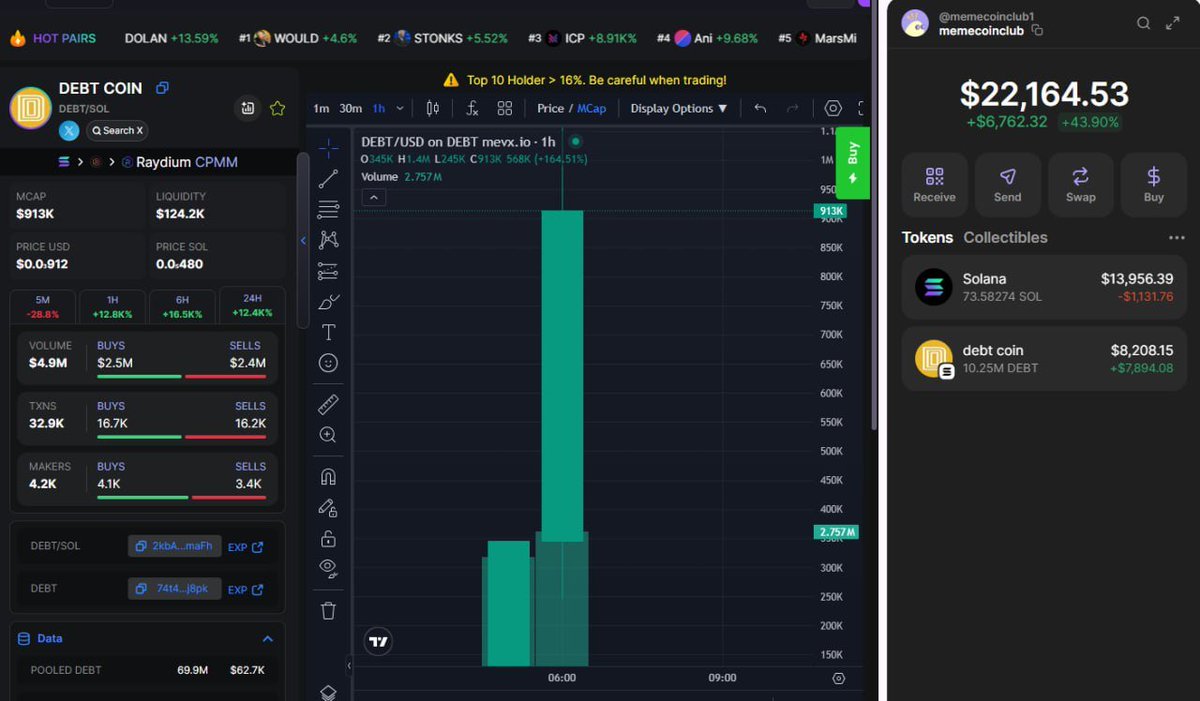Show the 1H price change tab
Viewport: 1200px width, 701px height.
[x=112, y=306]
